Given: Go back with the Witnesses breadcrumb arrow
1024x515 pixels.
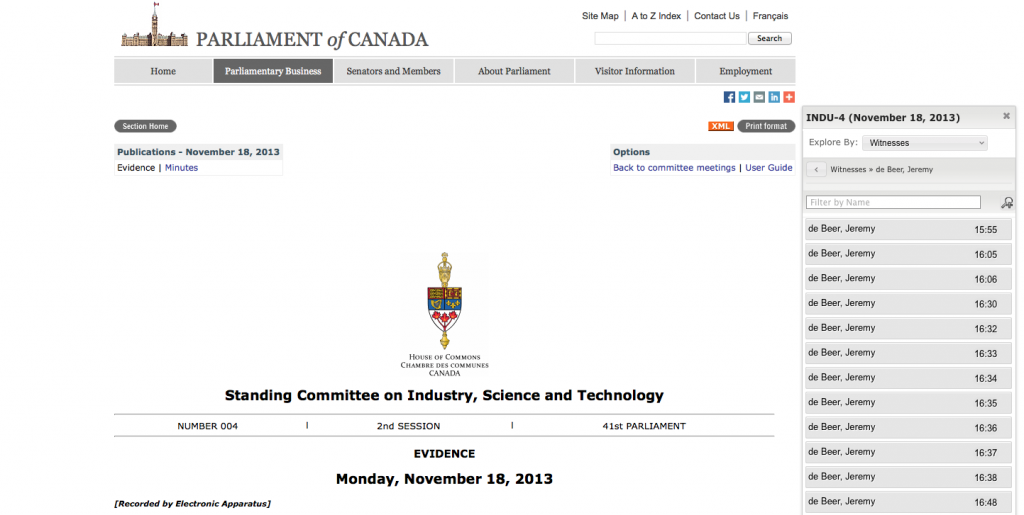Looking at the screenshot, I should 816,169.
